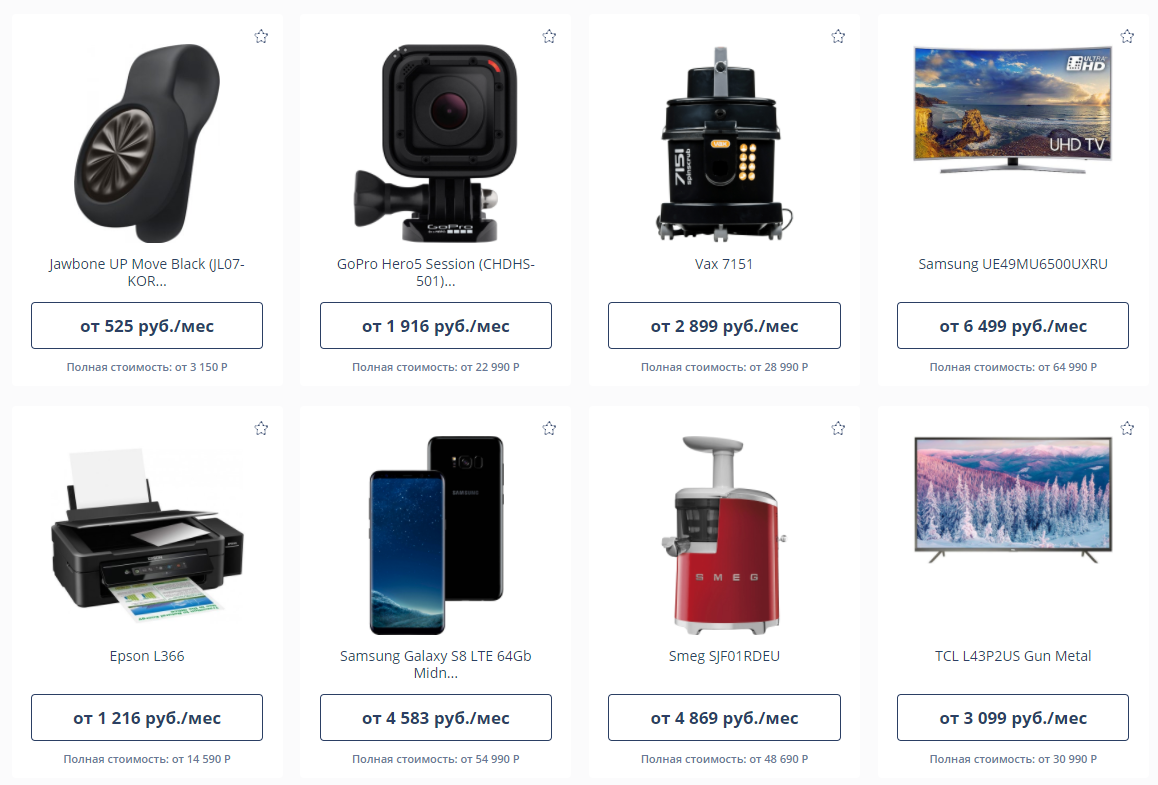Open the 'от 4 583 руб./мес' offer
The height and width of the screenshot is (785, 1158).
[x=436, y=718]
